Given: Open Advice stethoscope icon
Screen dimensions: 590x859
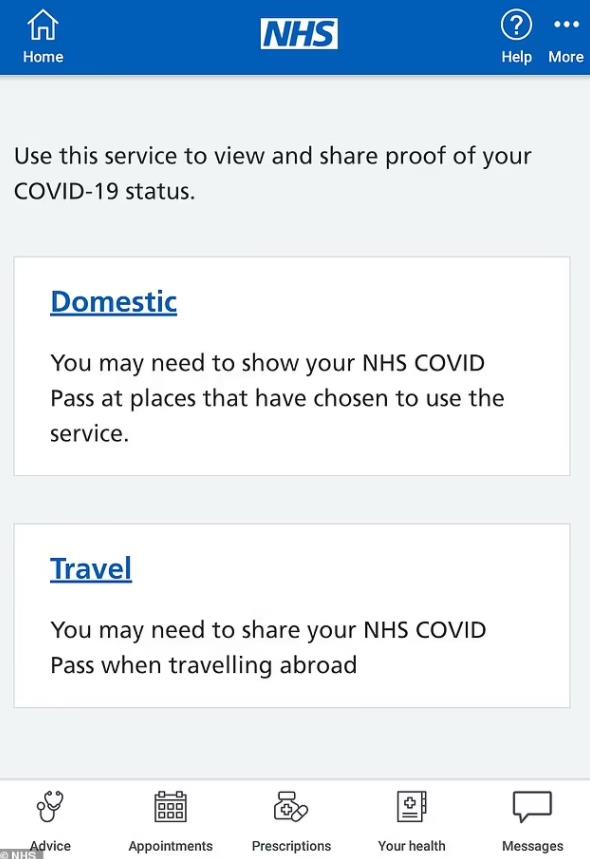Looking at the screenshot, I should (50, 806).
